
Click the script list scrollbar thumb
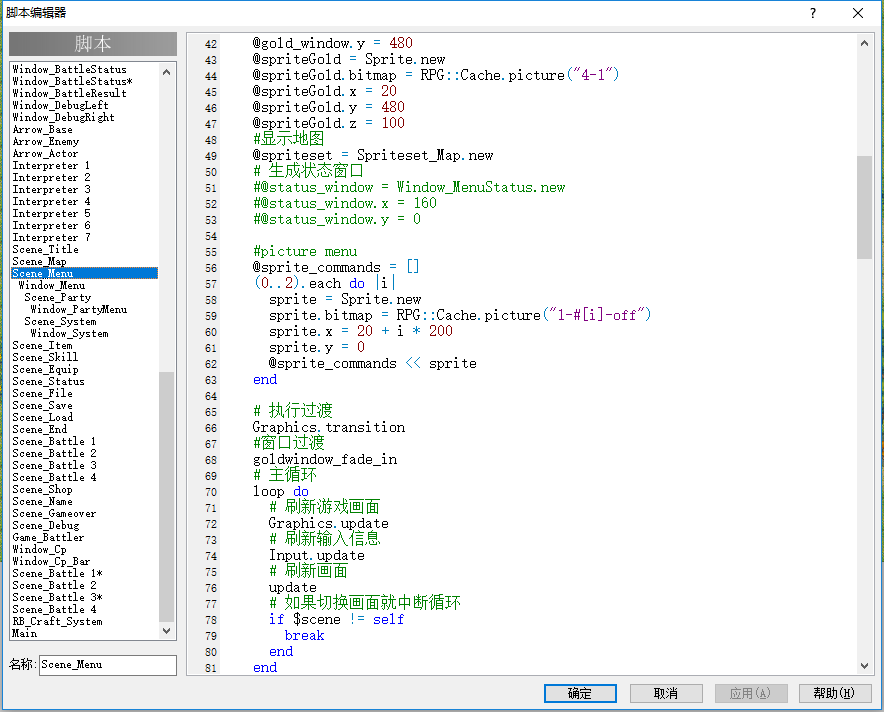[166, 496]
